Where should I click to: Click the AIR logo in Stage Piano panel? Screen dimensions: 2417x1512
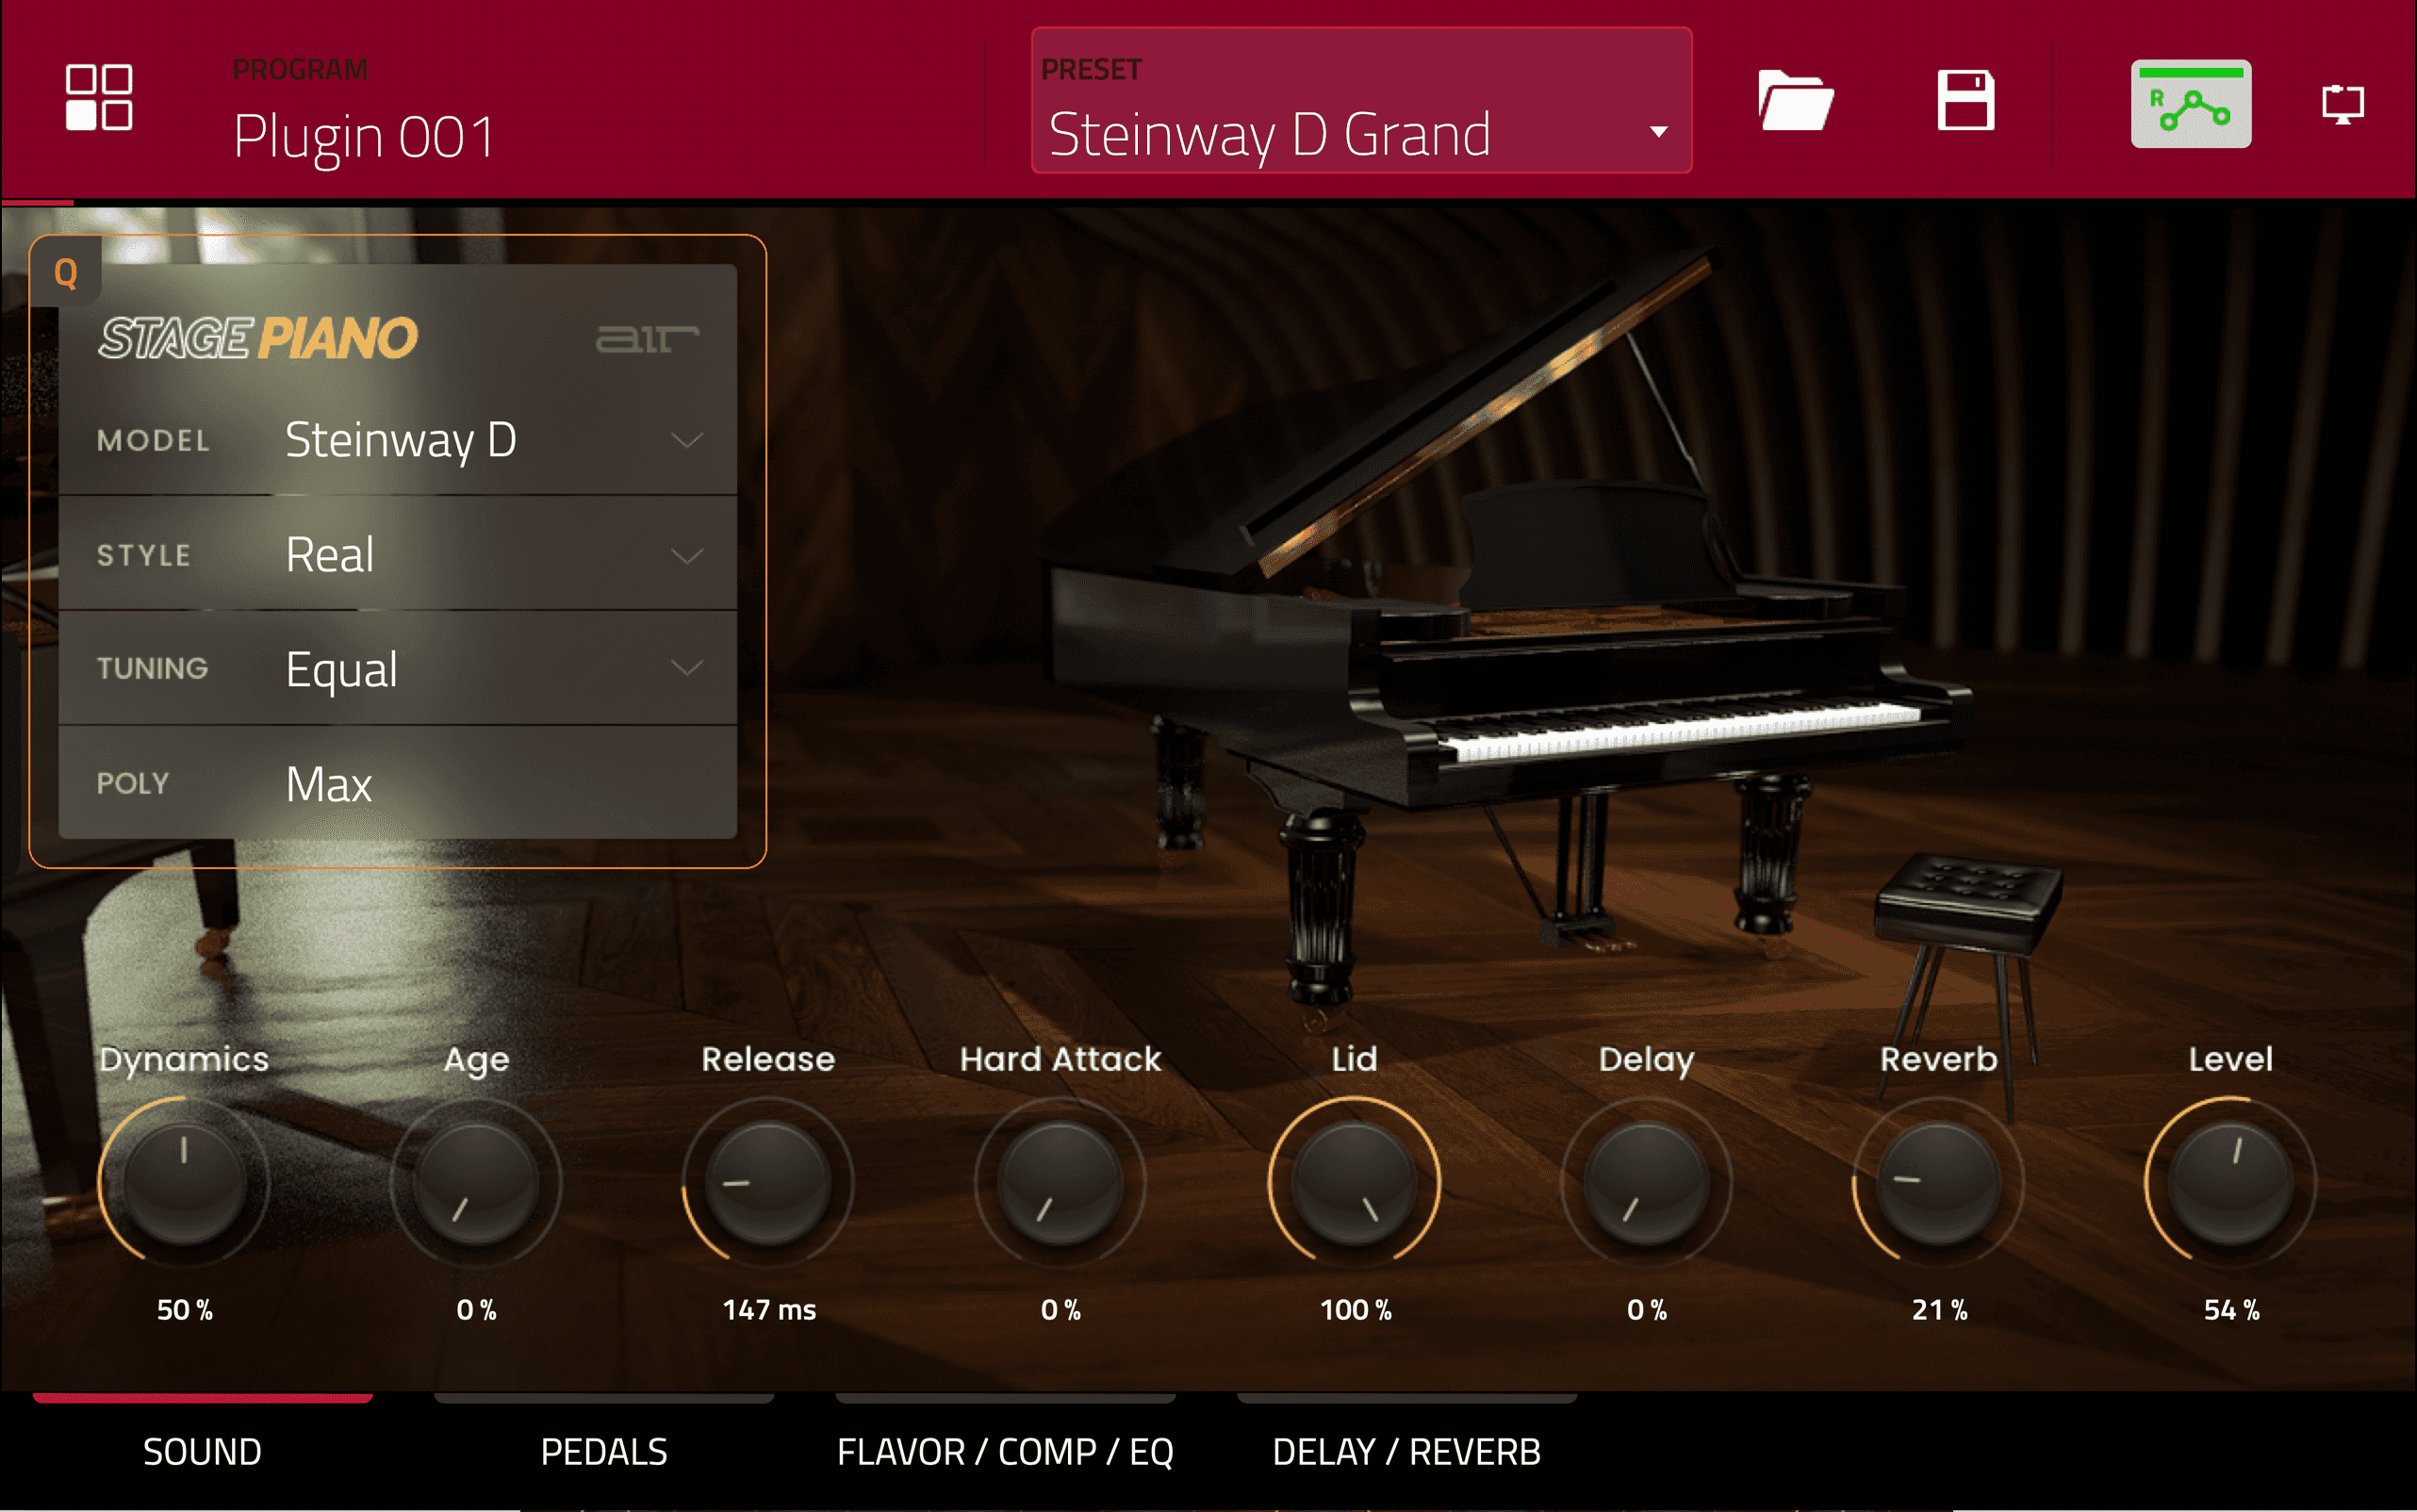pyautogui.click(x=646, y=339)
